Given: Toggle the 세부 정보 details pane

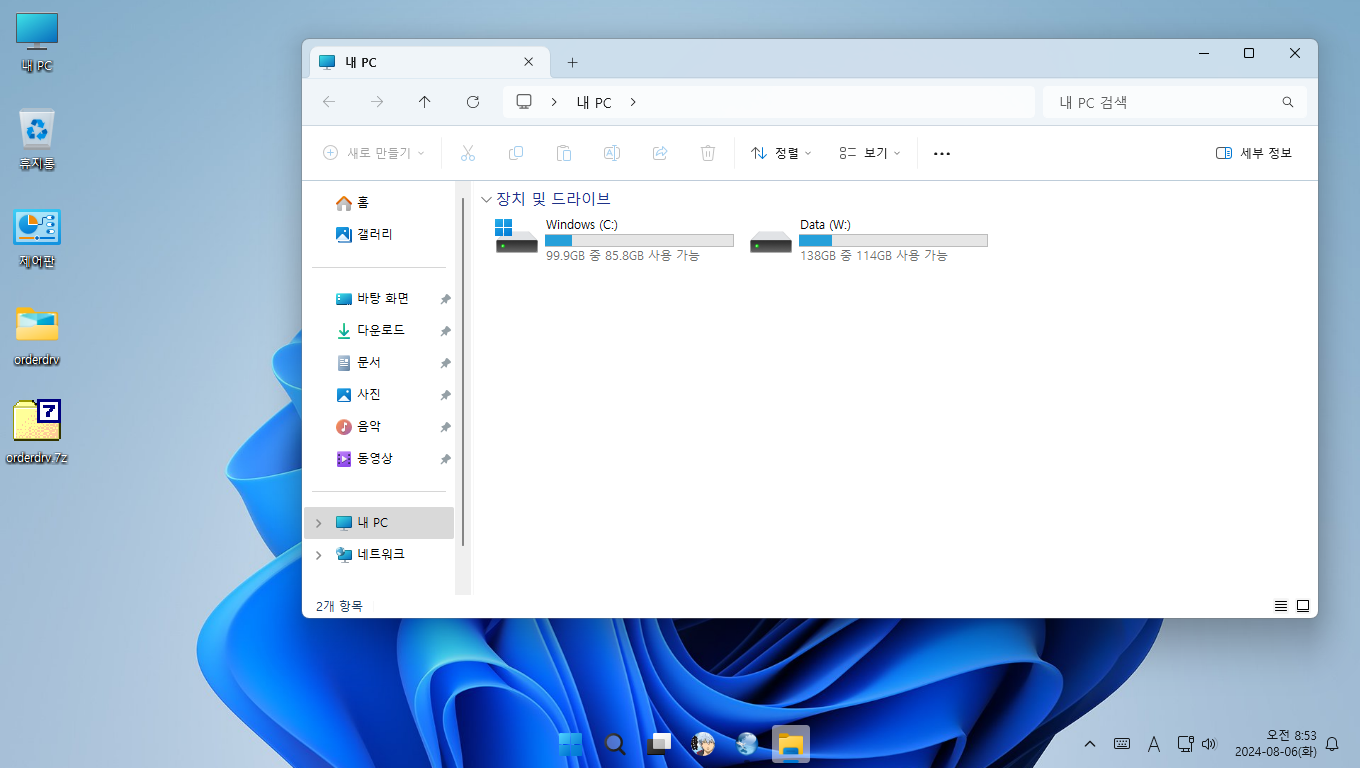Looking at the screenshot, I should (x=1254, y=153).
